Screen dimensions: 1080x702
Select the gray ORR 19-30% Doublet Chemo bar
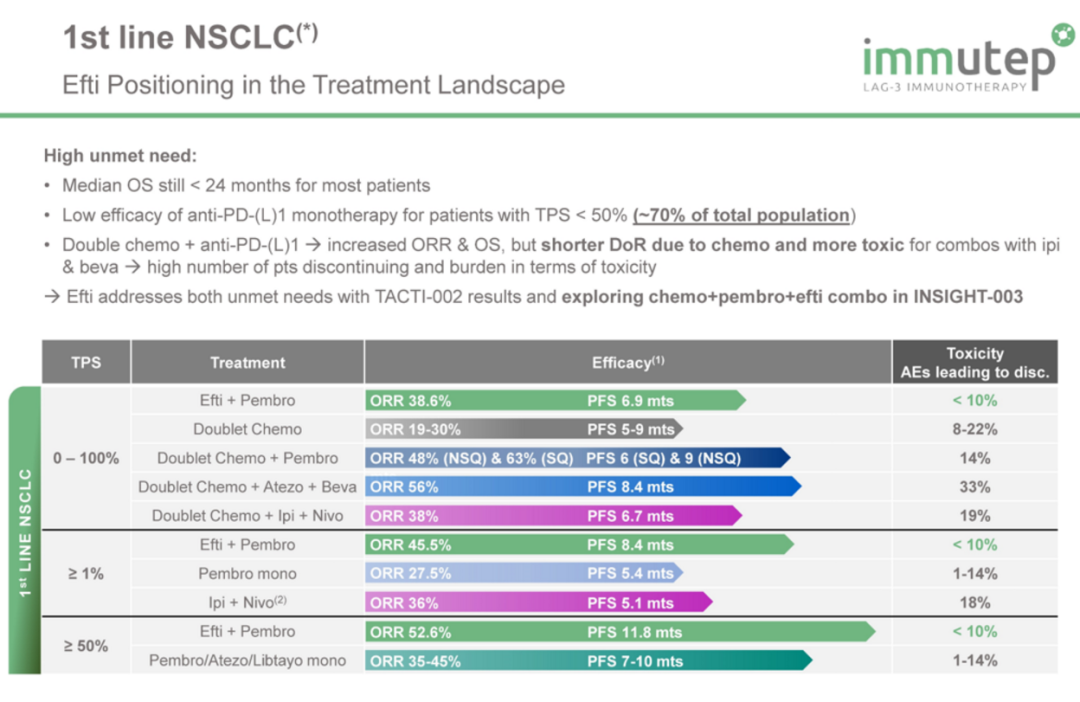click(523, 430)
